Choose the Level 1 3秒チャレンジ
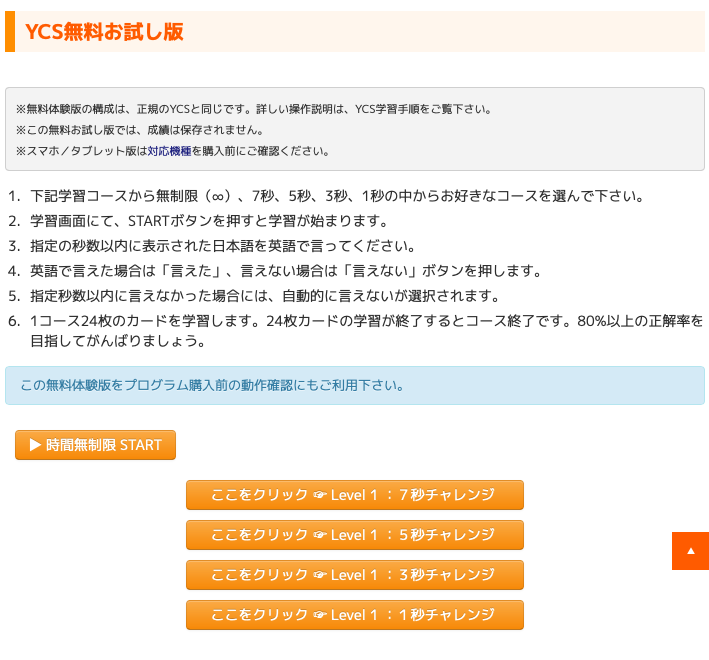 pos(354,575)
